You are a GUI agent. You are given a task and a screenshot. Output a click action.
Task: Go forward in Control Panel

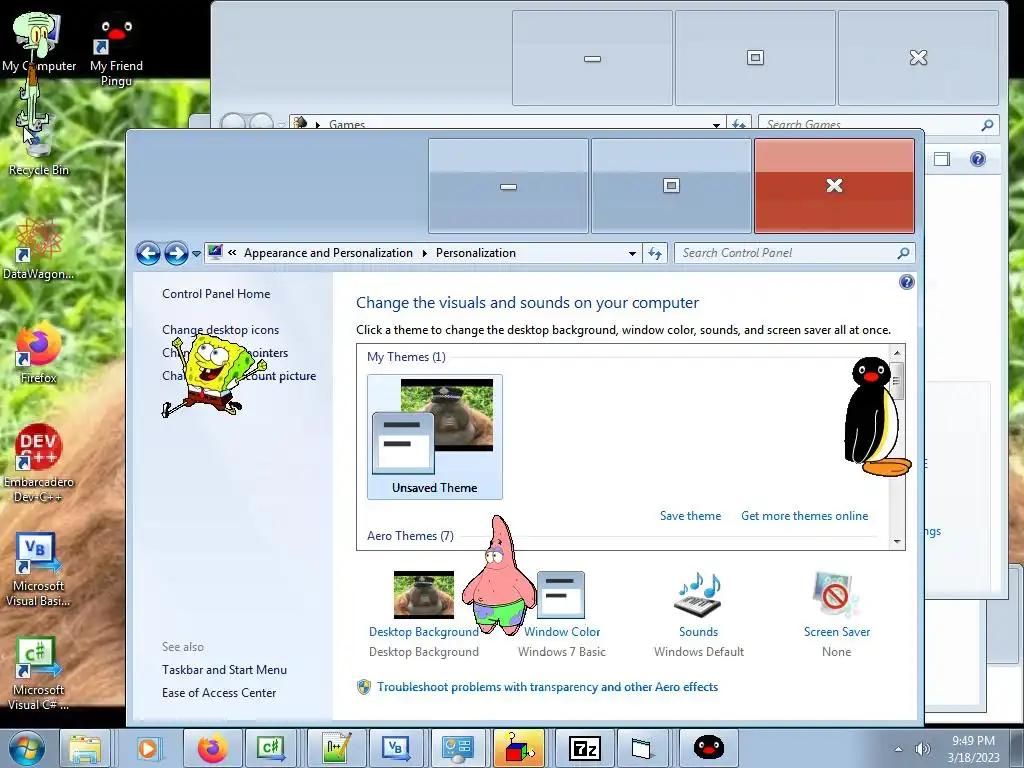pyautogui.click(x=176, y=253)
